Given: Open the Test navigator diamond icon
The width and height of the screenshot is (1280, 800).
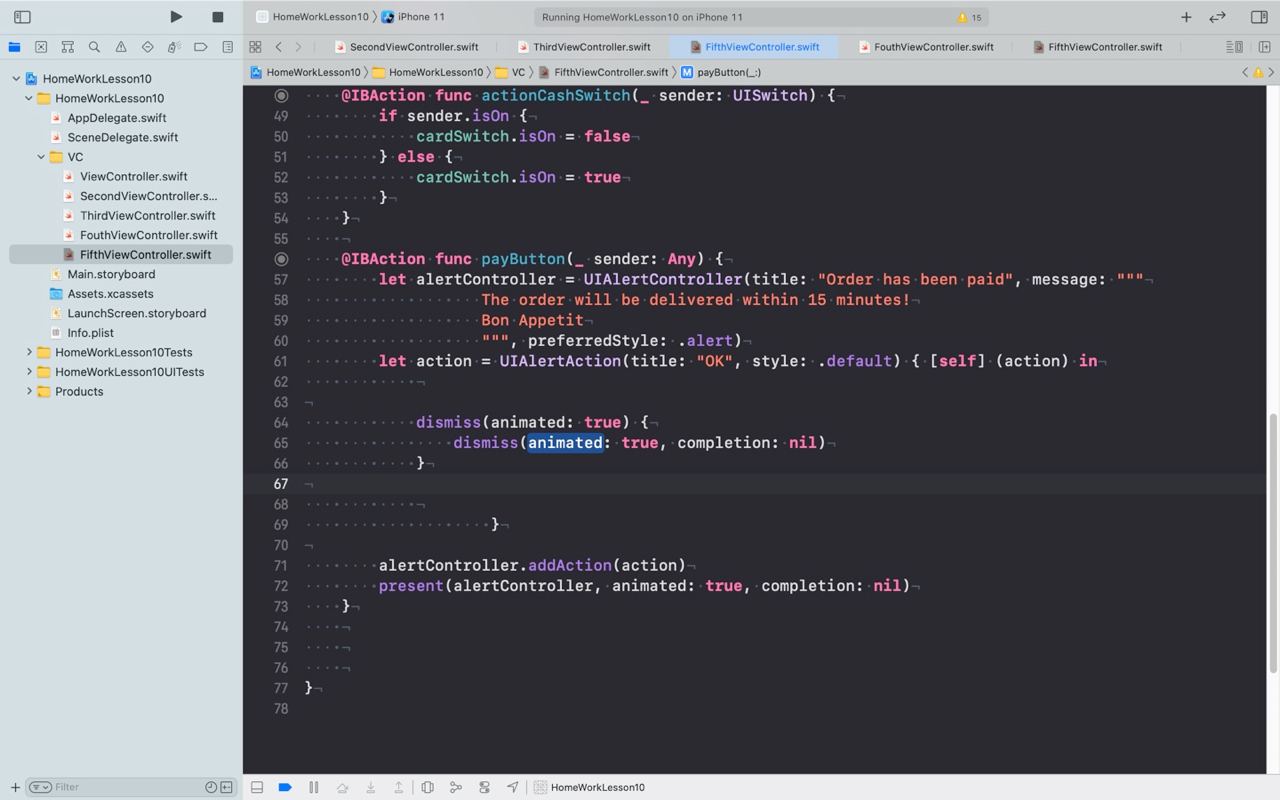Looking at the screenshot, I should (148, 47).
